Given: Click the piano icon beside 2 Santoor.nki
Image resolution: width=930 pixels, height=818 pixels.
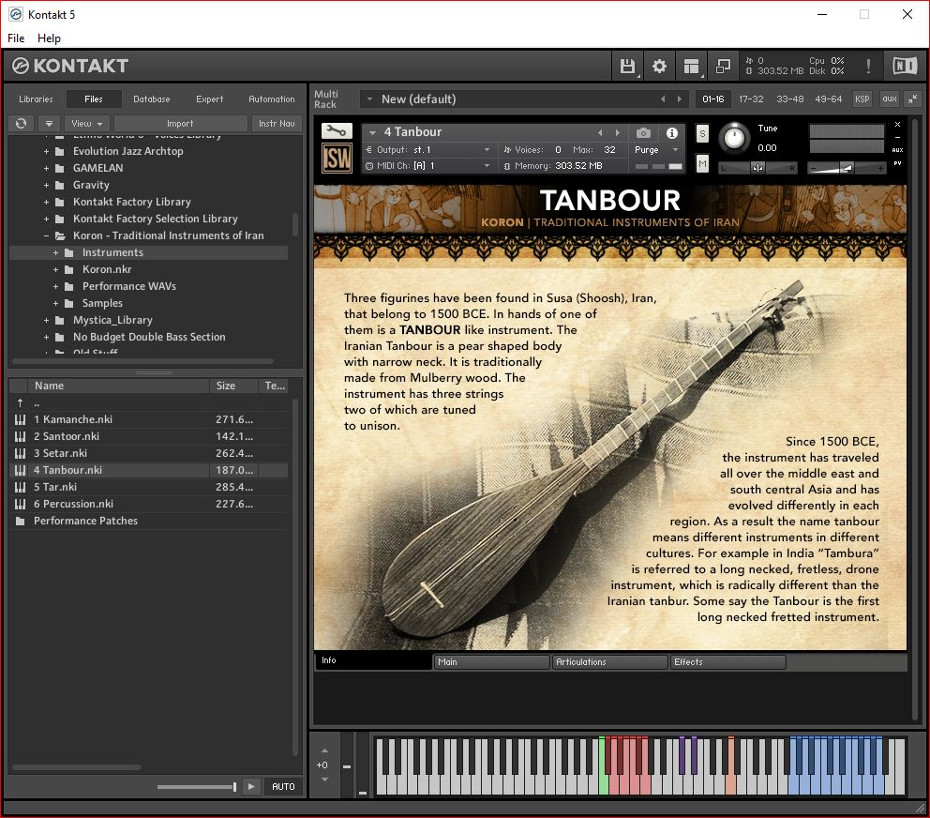Looking at the screenshot, I should click(20, 437).
